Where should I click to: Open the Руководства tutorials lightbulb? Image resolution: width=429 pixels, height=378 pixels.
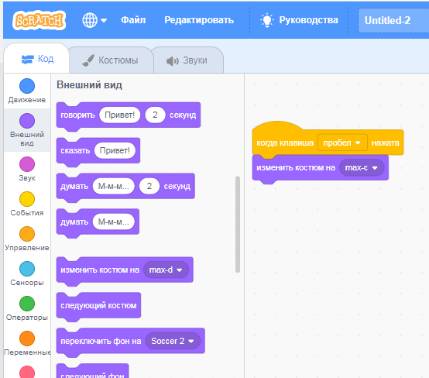[x=267, y=20]
